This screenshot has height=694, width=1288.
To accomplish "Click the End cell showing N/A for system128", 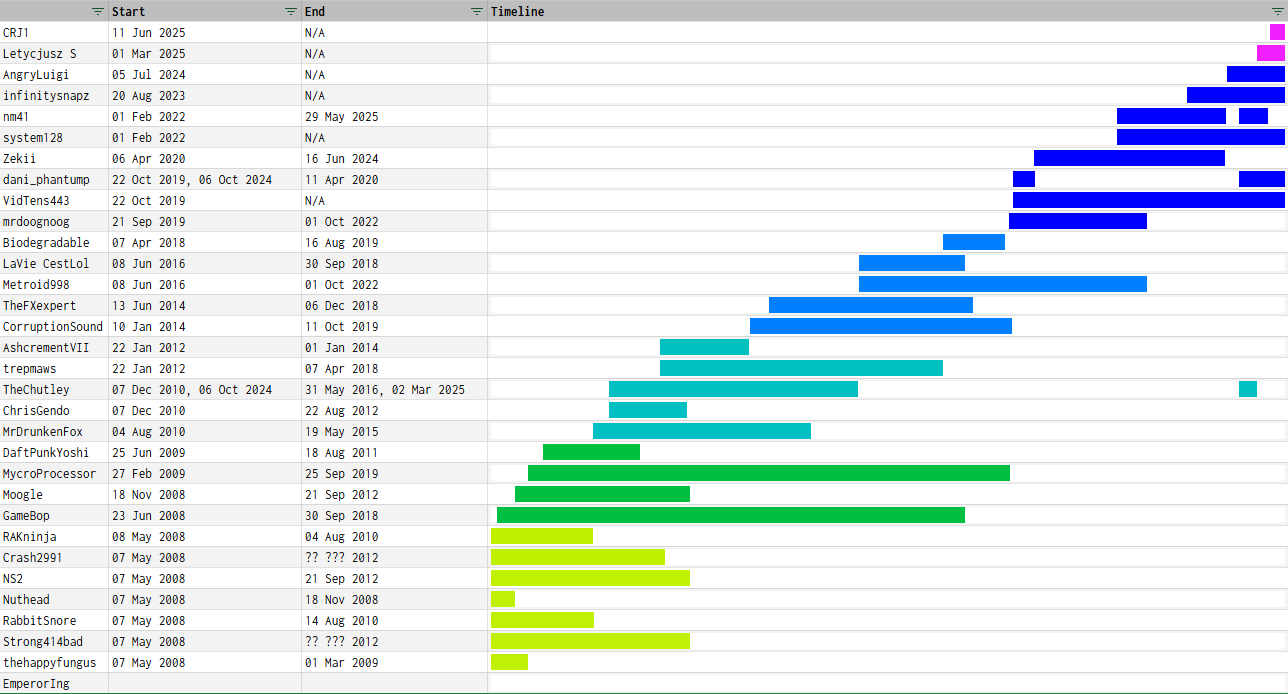I will 315,138.
